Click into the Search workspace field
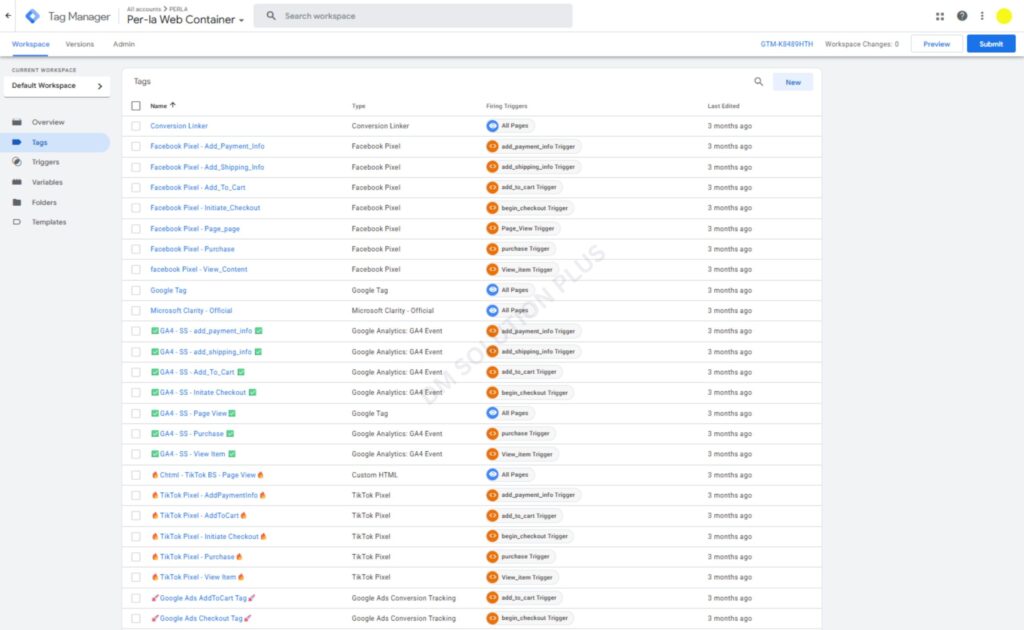The height and width of the screenshot is (630, 1024). [420, 16]
